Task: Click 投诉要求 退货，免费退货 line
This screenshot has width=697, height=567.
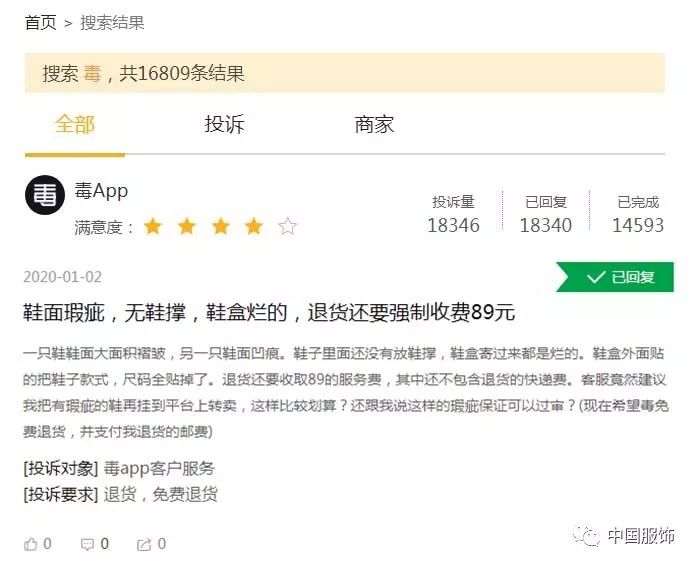Action: pos(120,494)
